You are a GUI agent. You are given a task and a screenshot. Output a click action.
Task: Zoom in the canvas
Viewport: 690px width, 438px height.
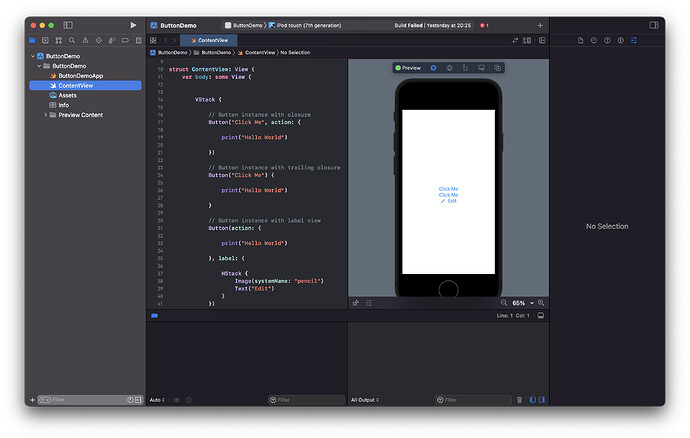[x=541, y=303]
